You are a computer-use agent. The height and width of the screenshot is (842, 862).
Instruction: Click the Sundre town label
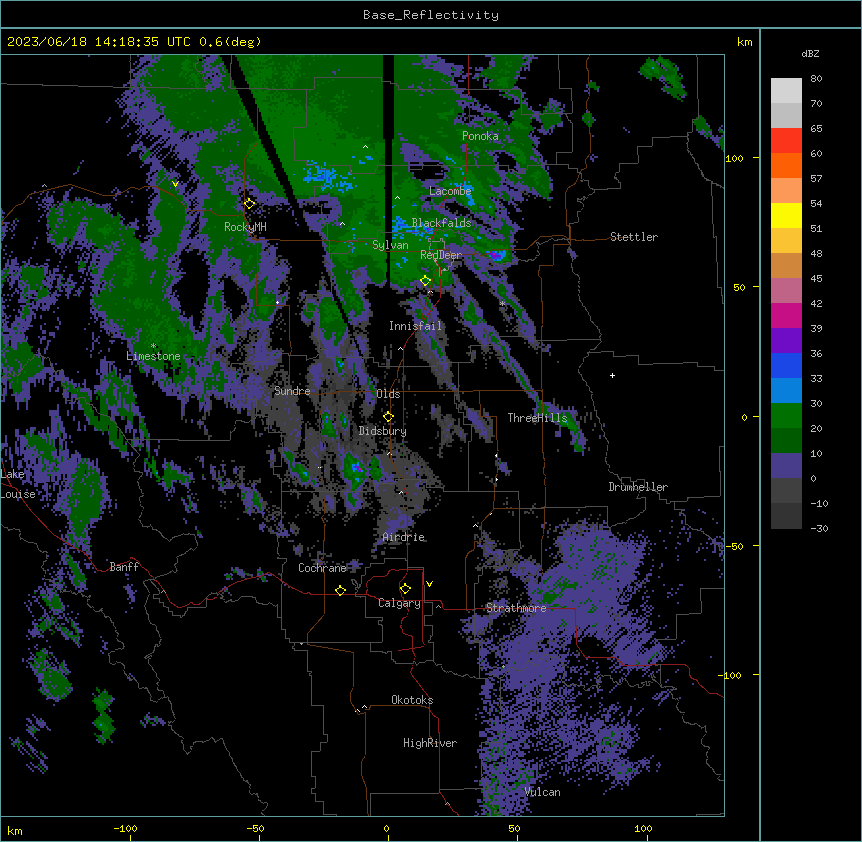(292, 391)
